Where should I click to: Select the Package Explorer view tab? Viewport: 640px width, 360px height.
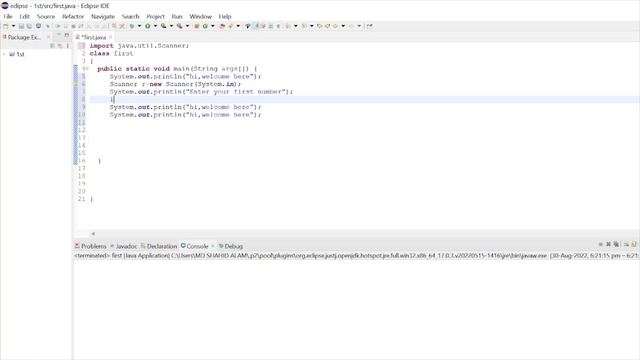pos(23,37)
